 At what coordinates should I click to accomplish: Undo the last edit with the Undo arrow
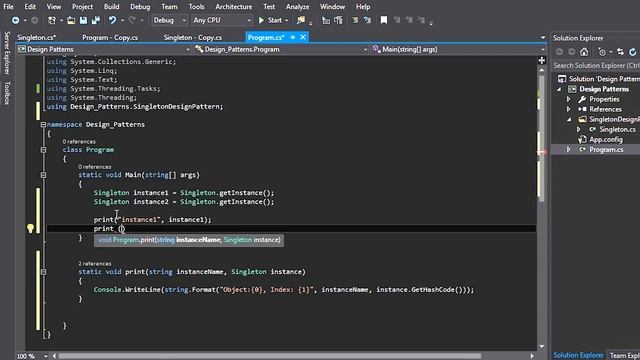[112, 20]
